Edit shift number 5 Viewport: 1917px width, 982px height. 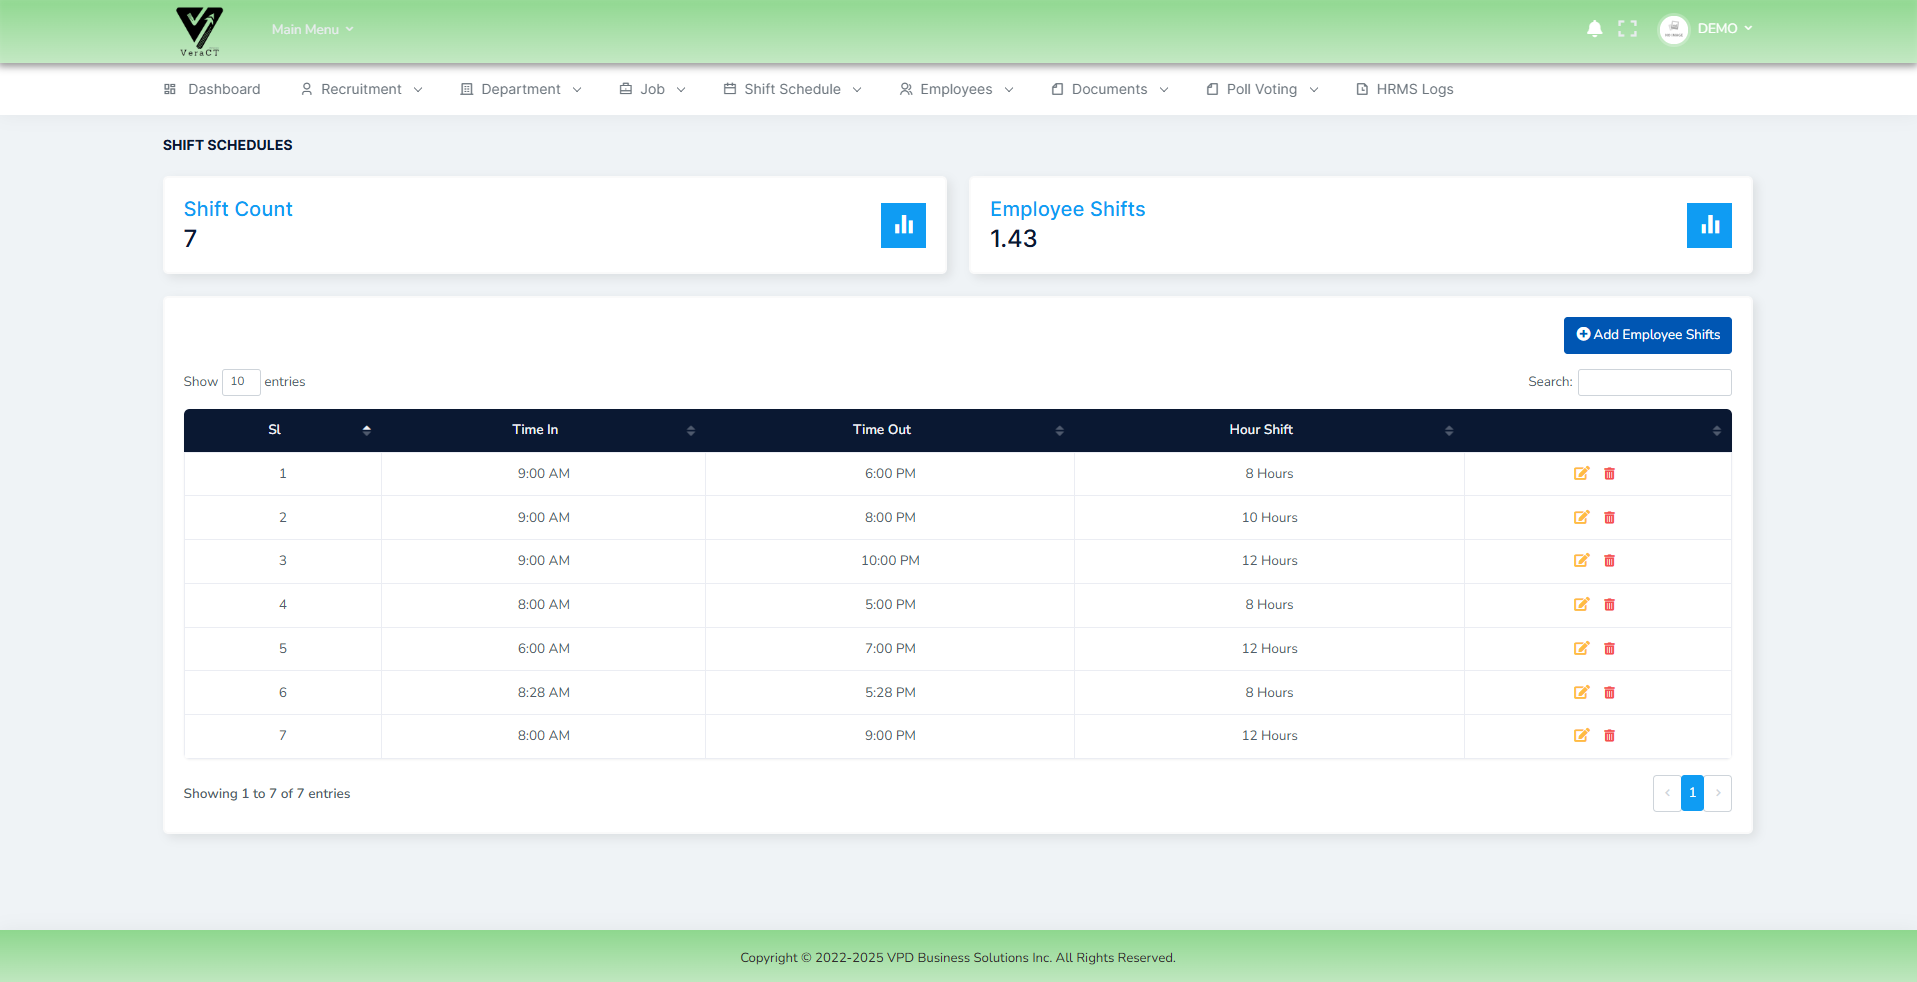1581,649
